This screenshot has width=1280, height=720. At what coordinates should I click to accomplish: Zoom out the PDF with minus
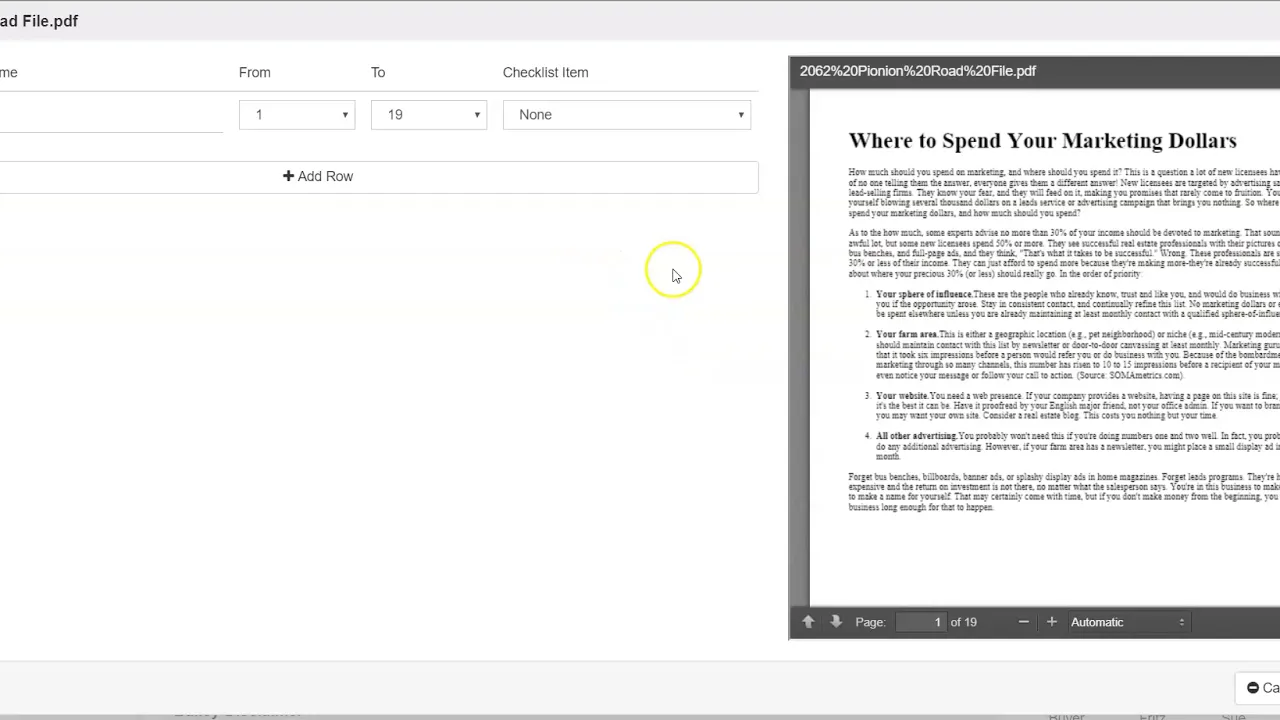coord(1023,622)
